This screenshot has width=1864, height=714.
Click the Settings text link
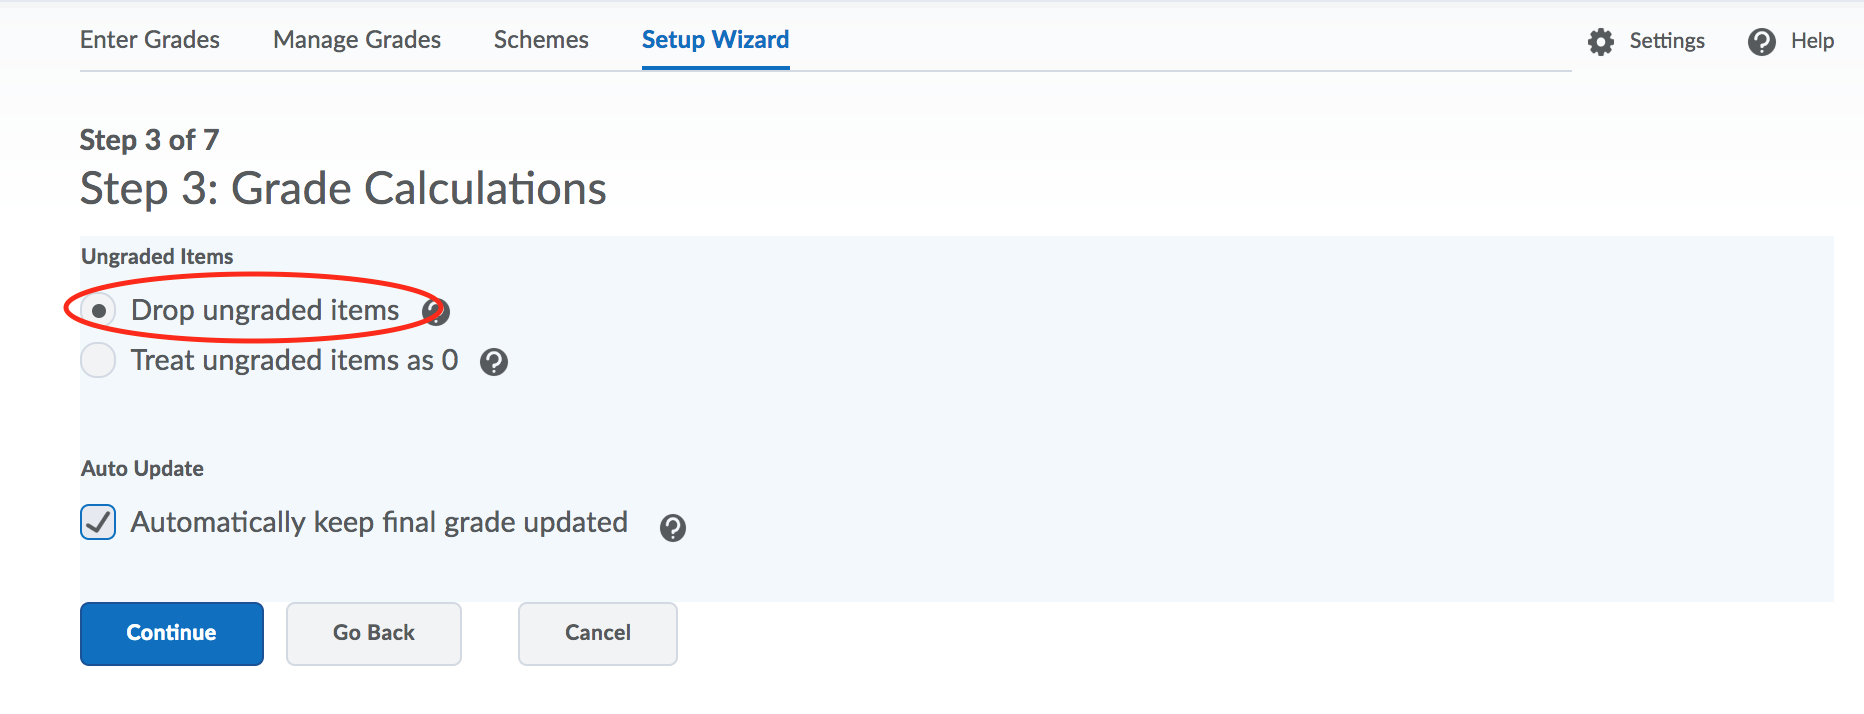tap(1666, 41)
